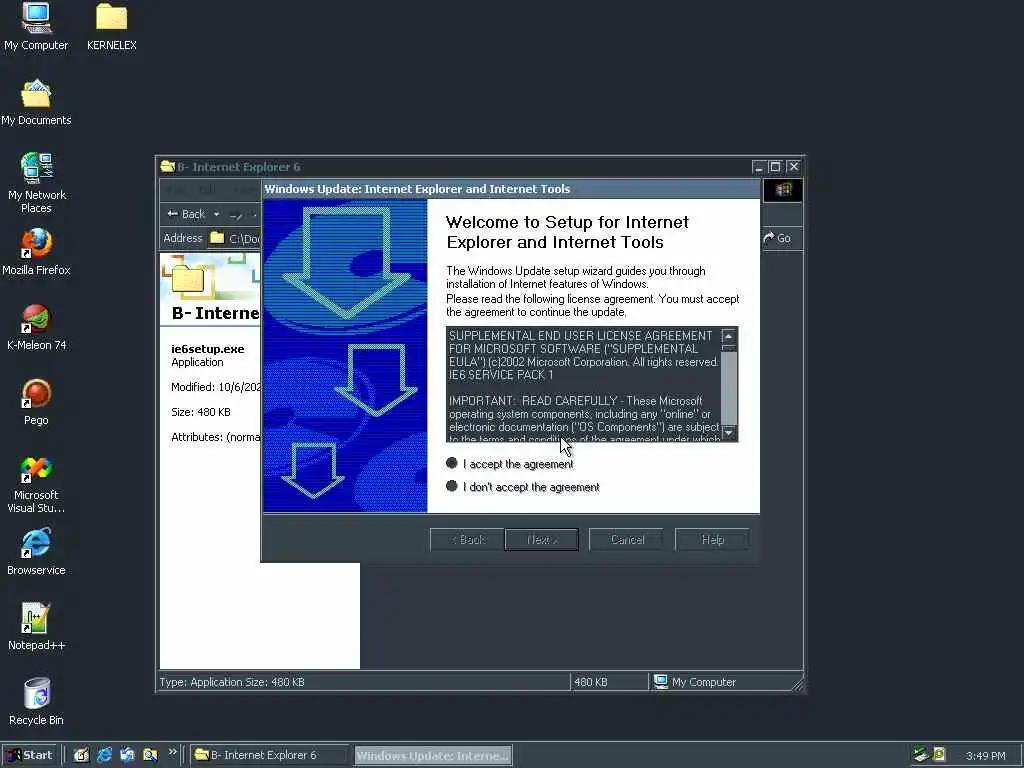Click the Next button in setup wizard
This screenshot has height=768, width=1024.
tap(541, 539)
